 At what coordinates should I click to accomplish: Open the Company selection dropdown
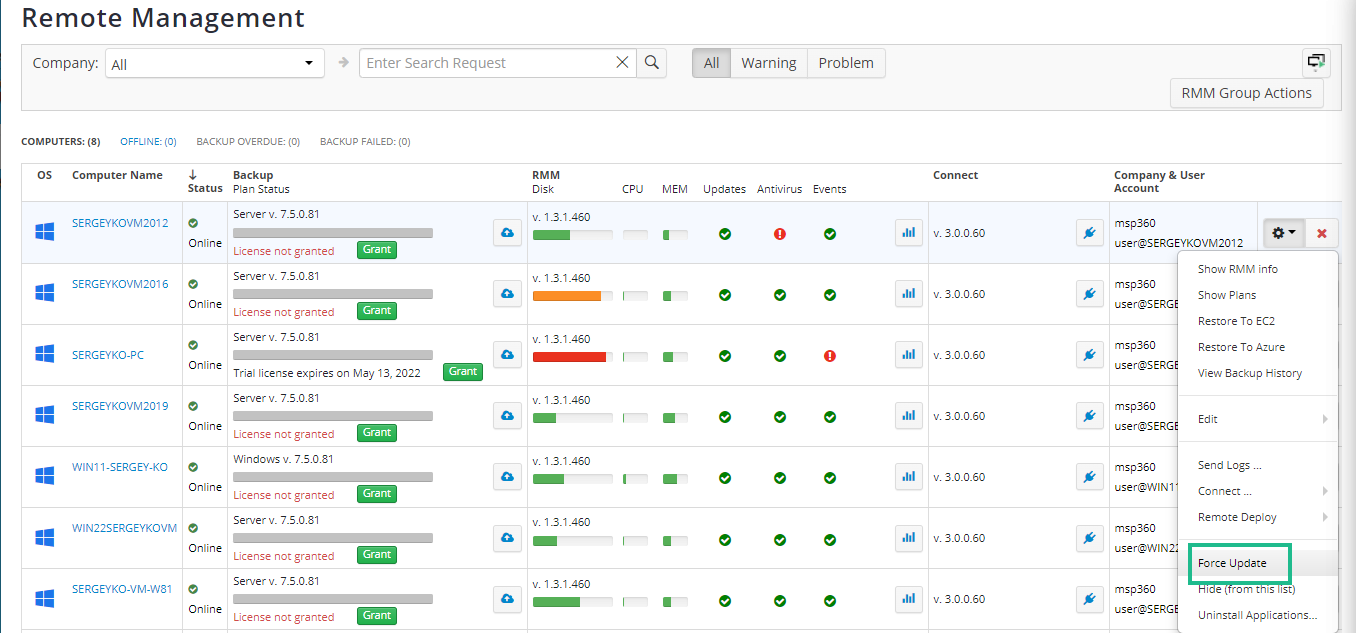[x=214, y=62]
